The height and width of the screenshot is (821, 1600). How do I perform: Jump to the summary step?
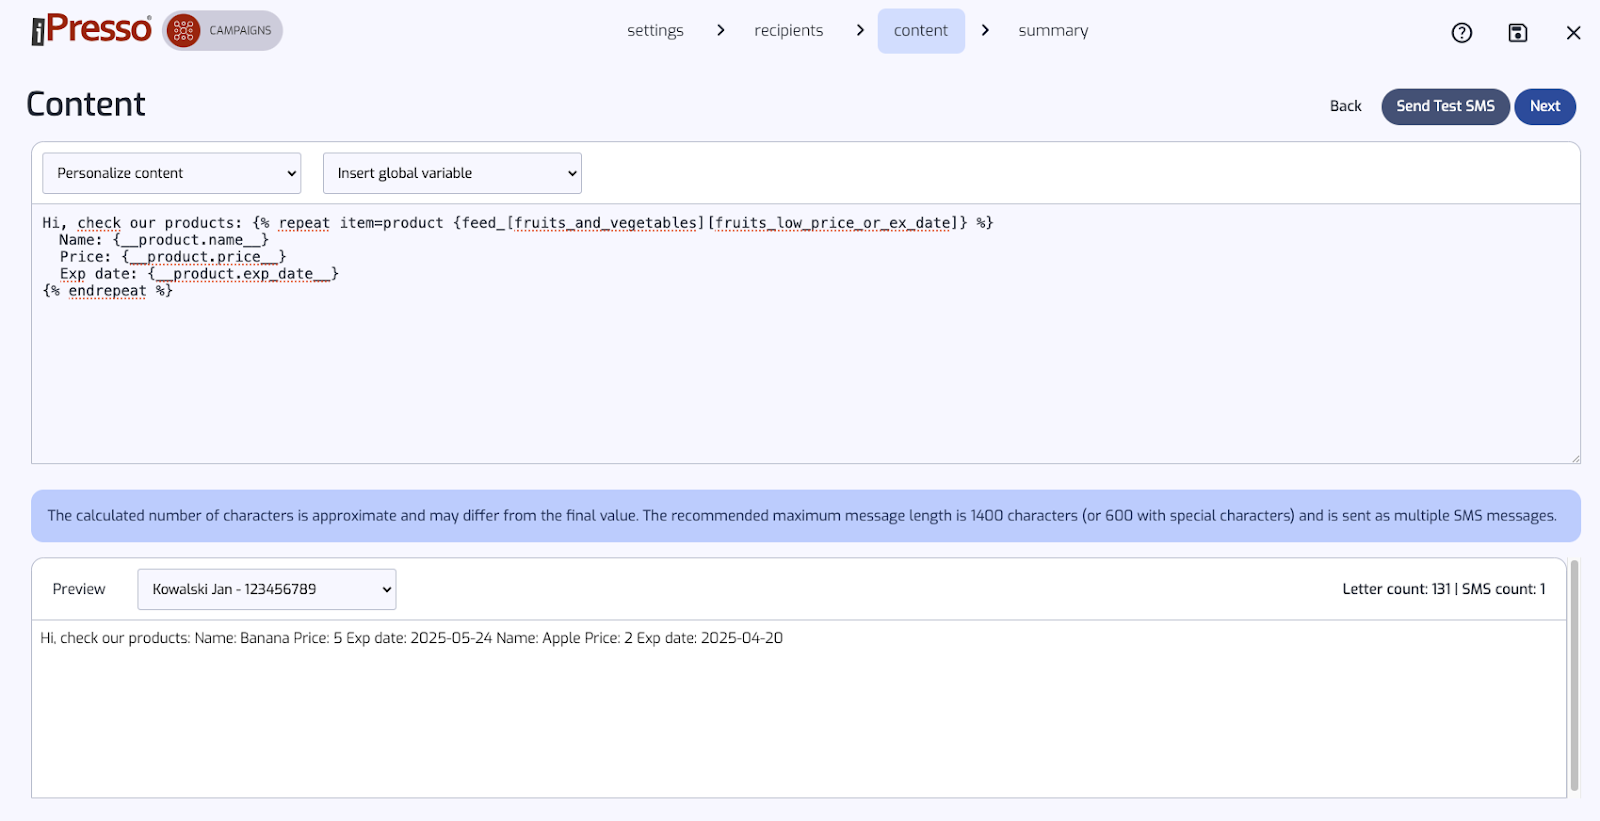click(1052, 31)
